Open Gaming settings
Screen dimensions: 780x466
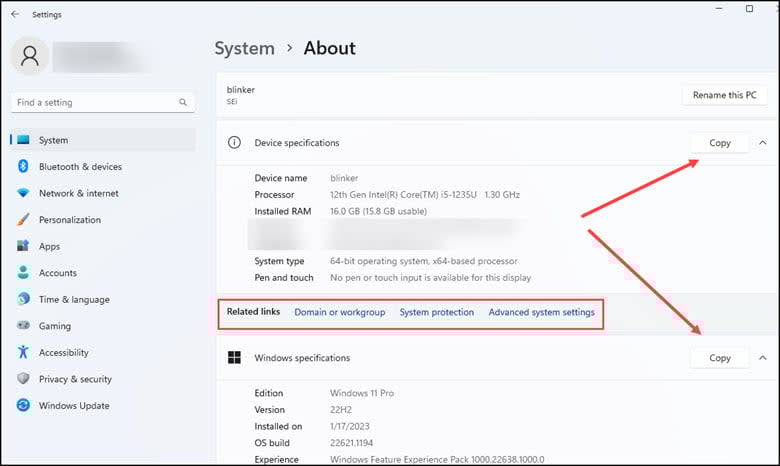103,326
